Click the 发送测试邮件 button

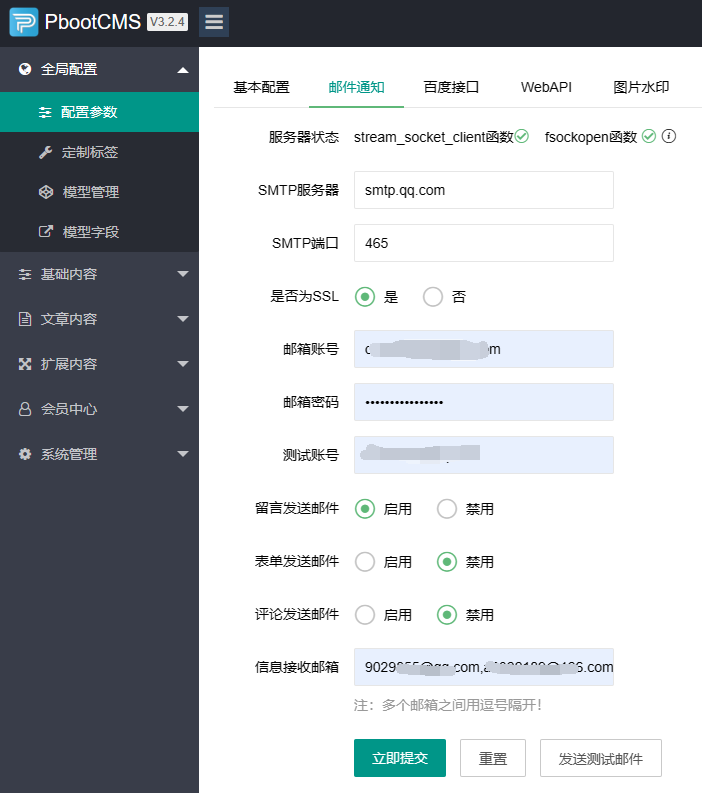(x=600, y=758)
